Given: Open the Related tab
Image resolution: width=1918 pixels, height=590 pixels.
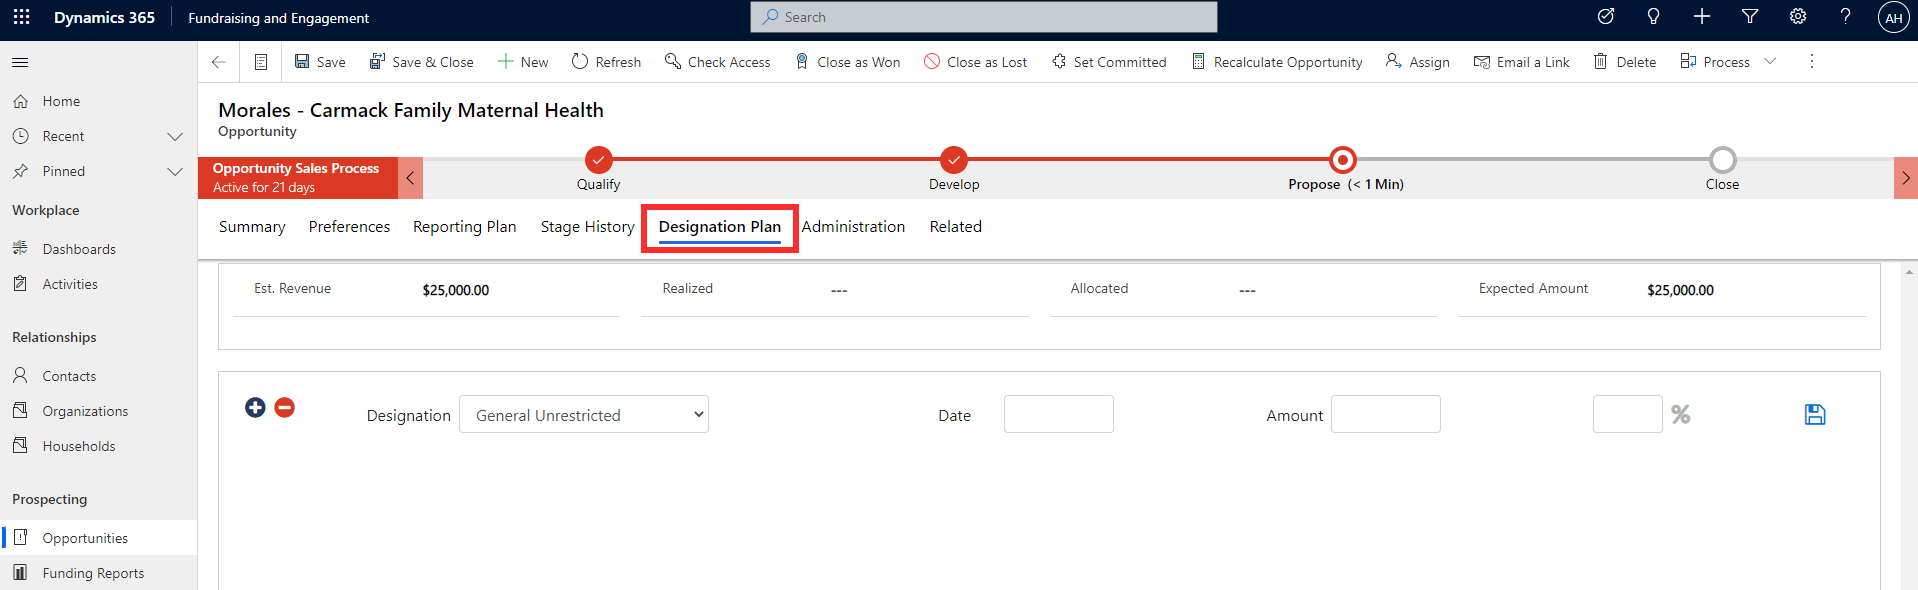Looking at the screenshot, I should [x=955, y=227].
